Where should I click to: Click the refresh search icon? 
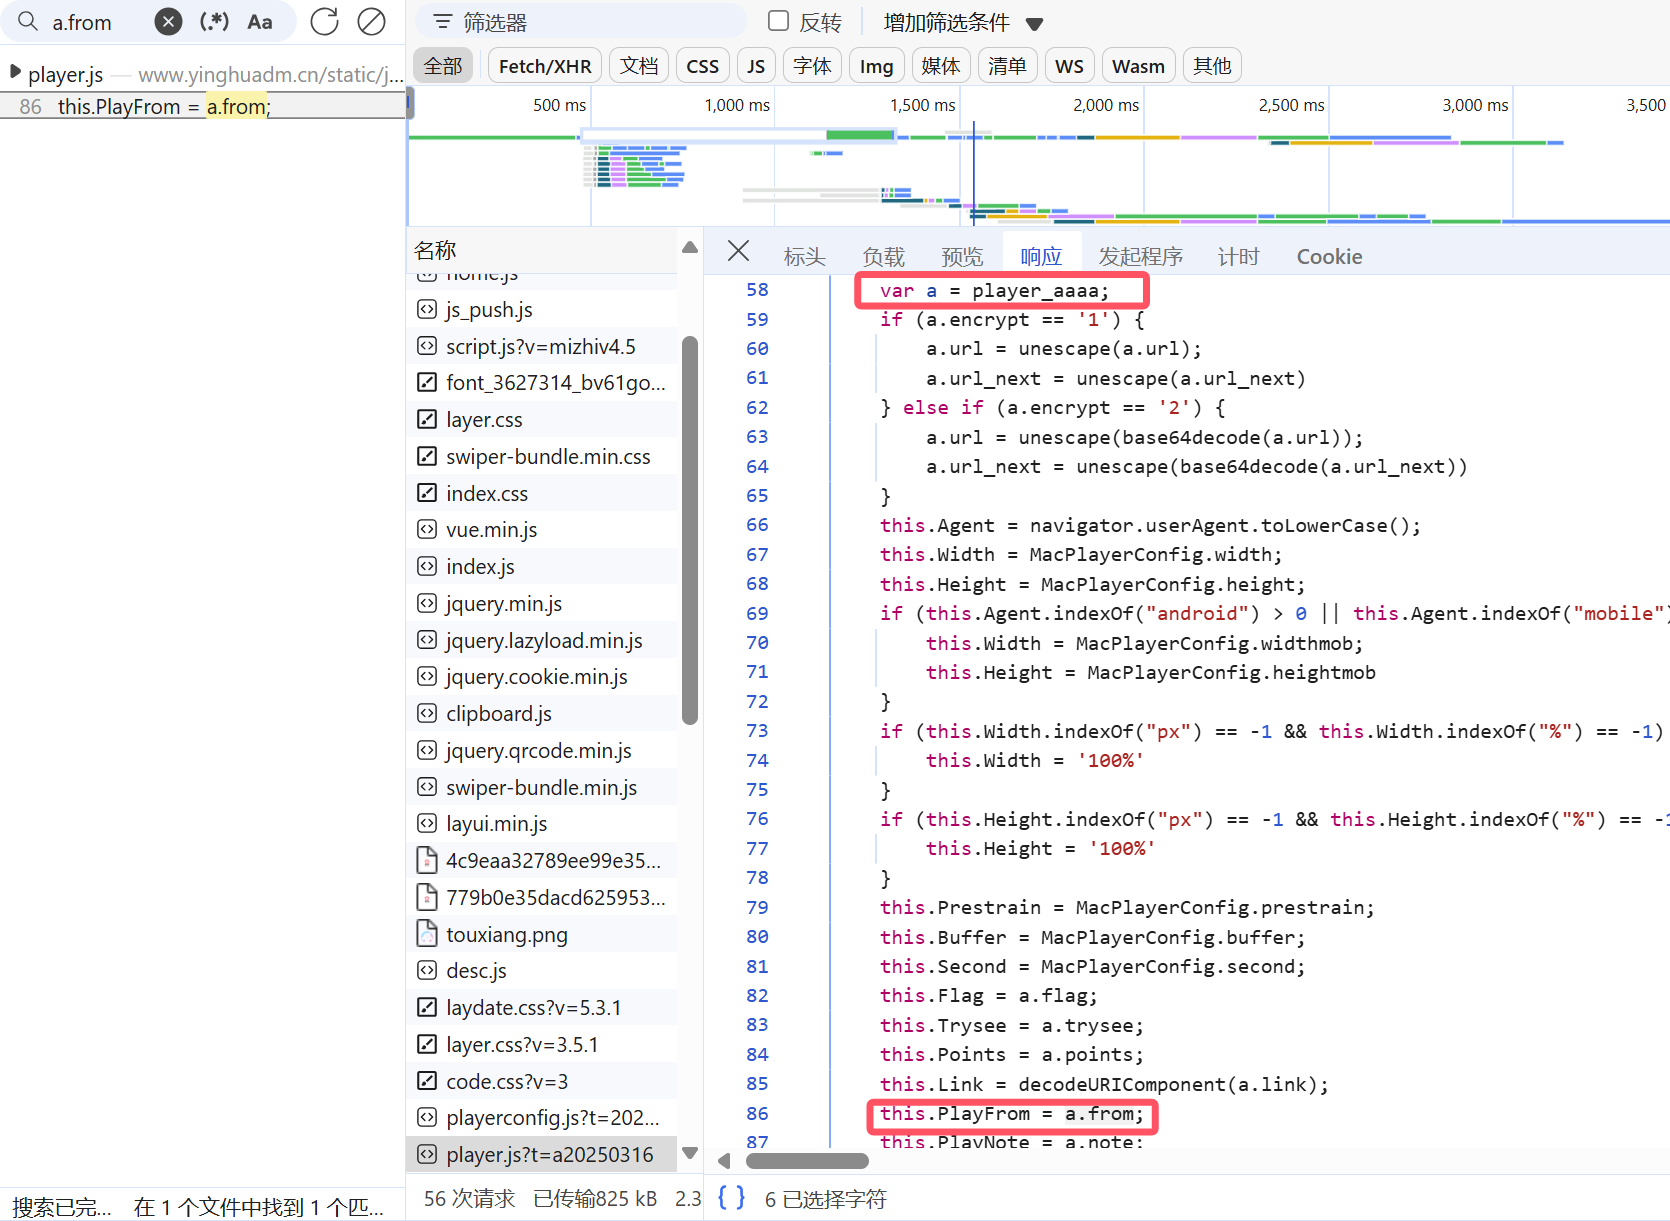coord(324,22)
